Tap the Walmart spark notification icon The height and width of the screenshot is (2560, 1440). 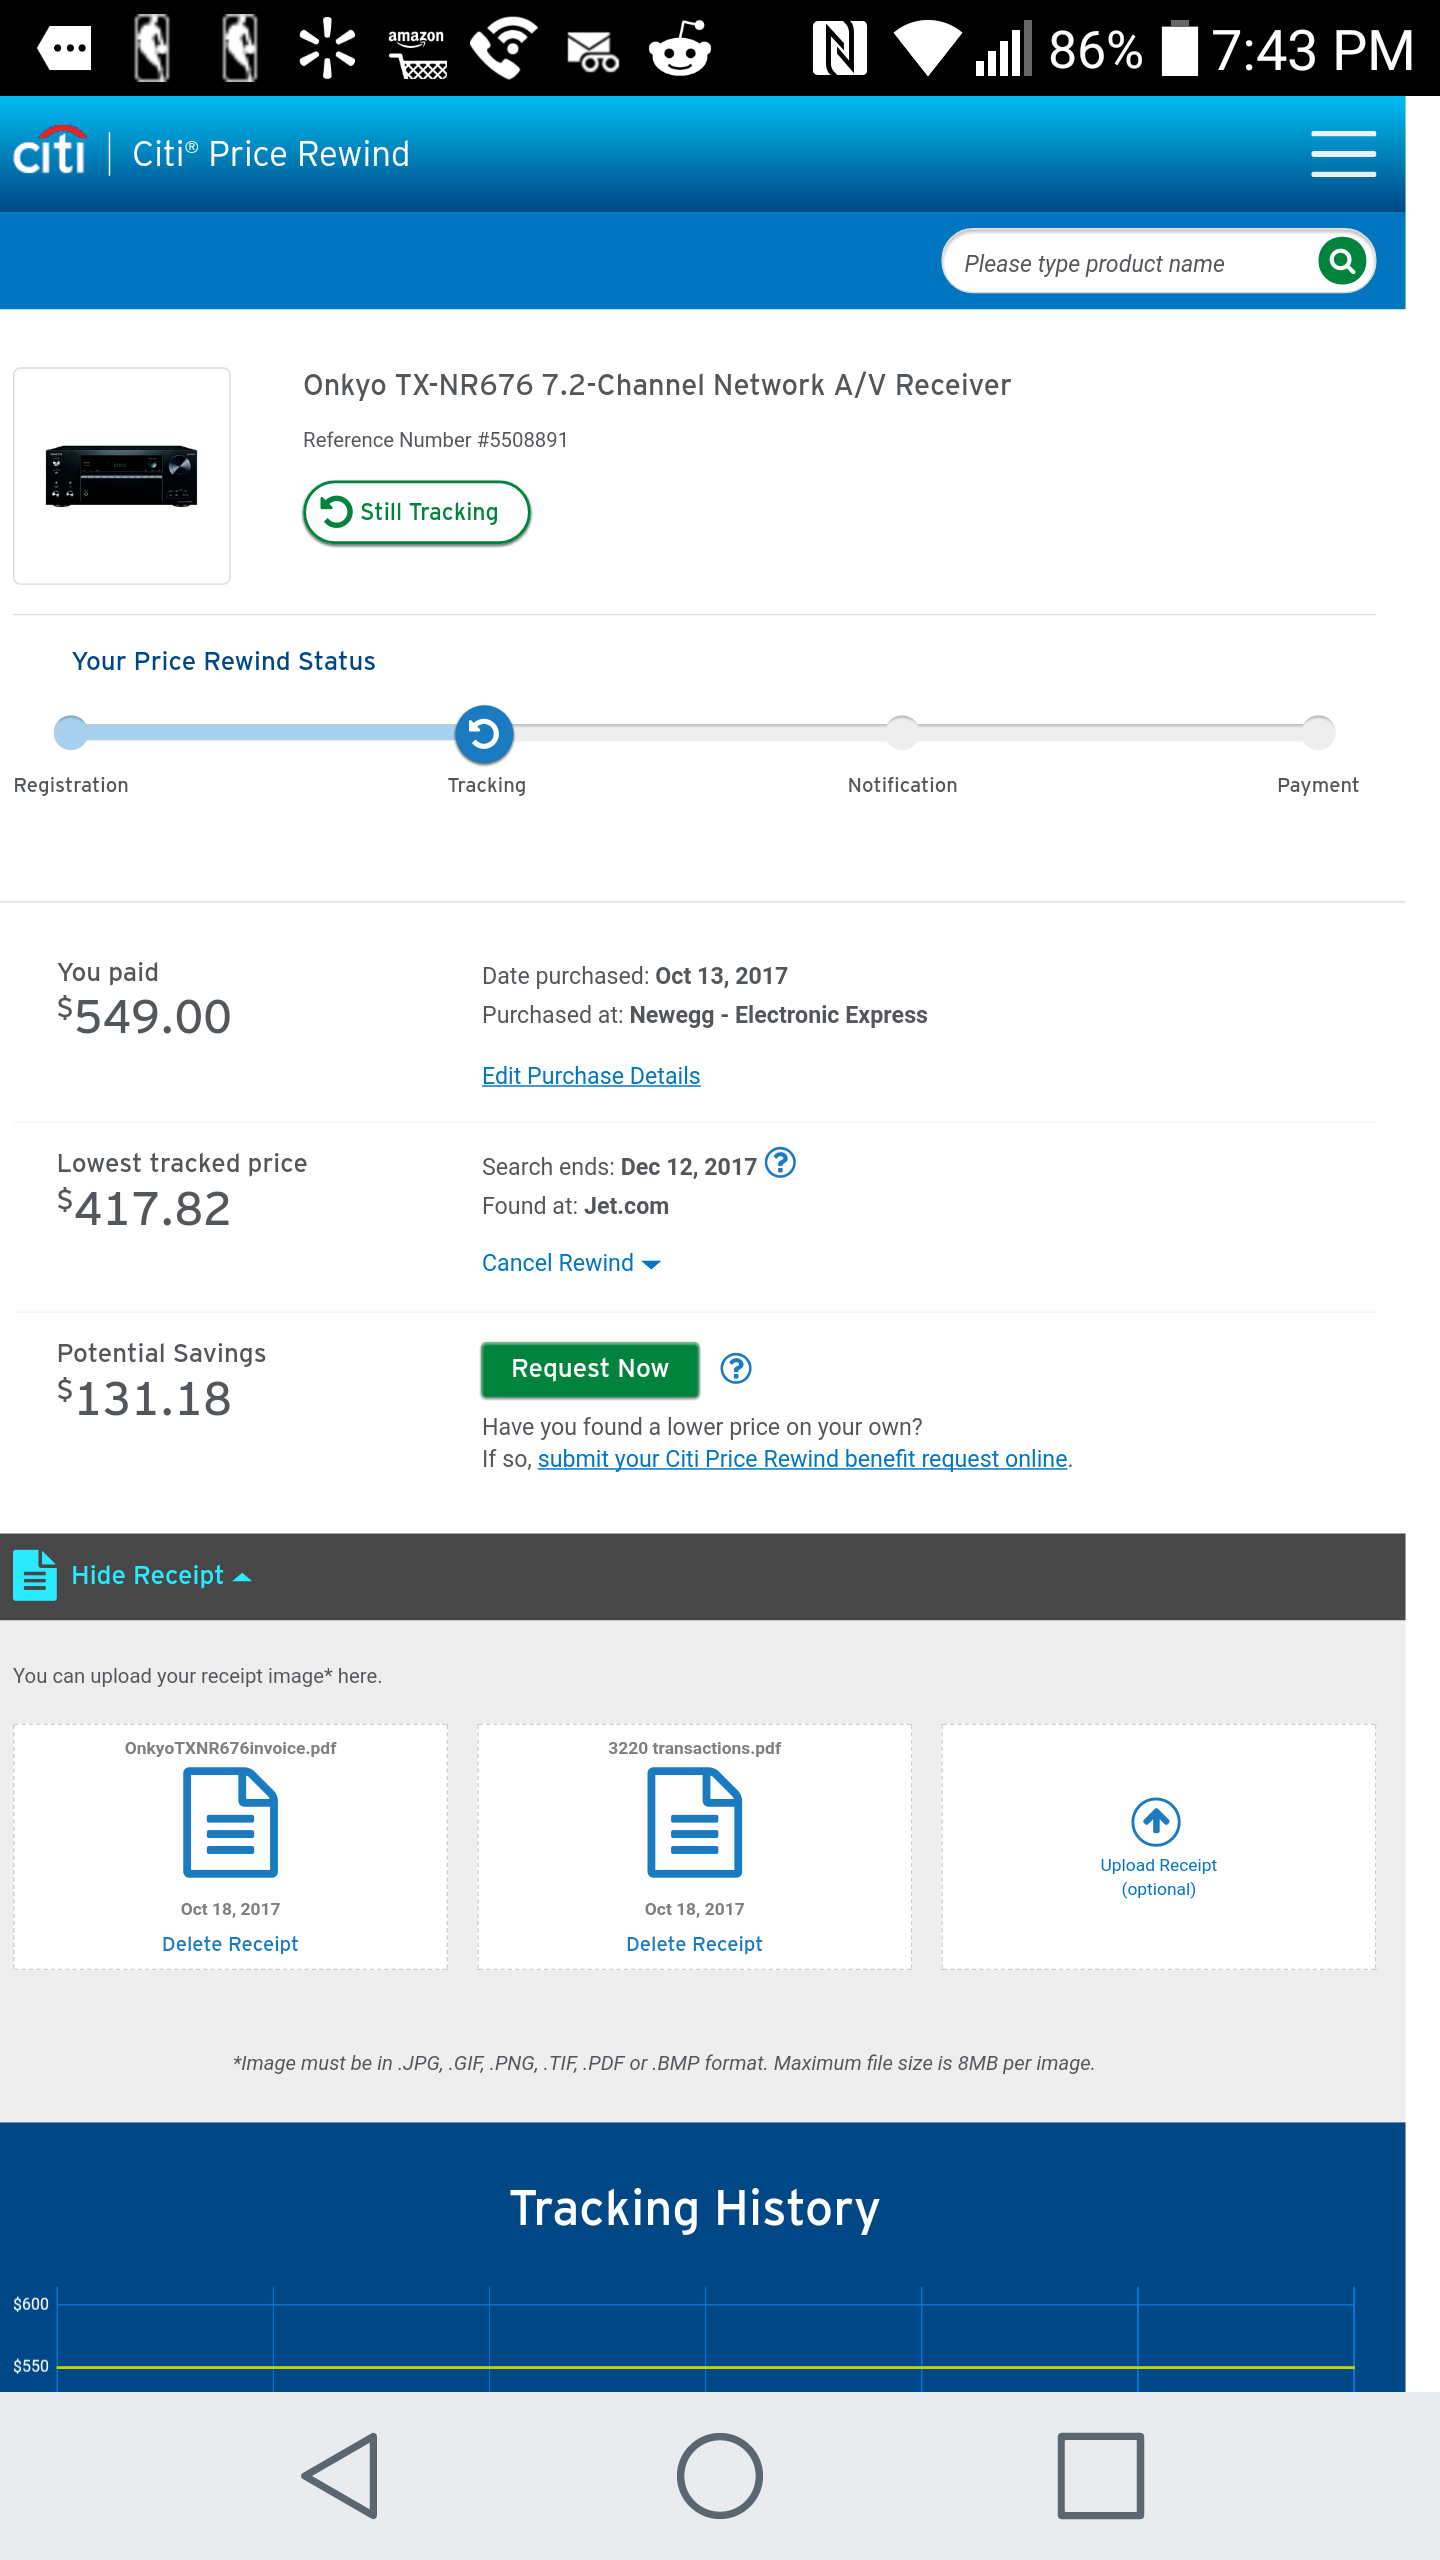327,48
